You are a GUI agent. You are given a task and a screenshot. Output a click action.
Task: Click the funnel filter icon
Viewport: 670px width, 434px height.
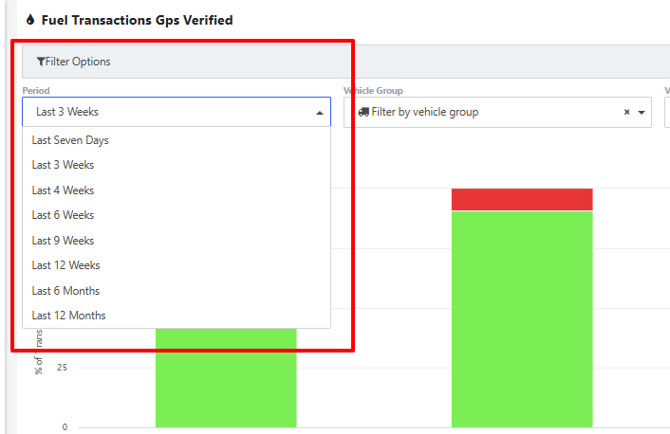(x=40, y=62)
